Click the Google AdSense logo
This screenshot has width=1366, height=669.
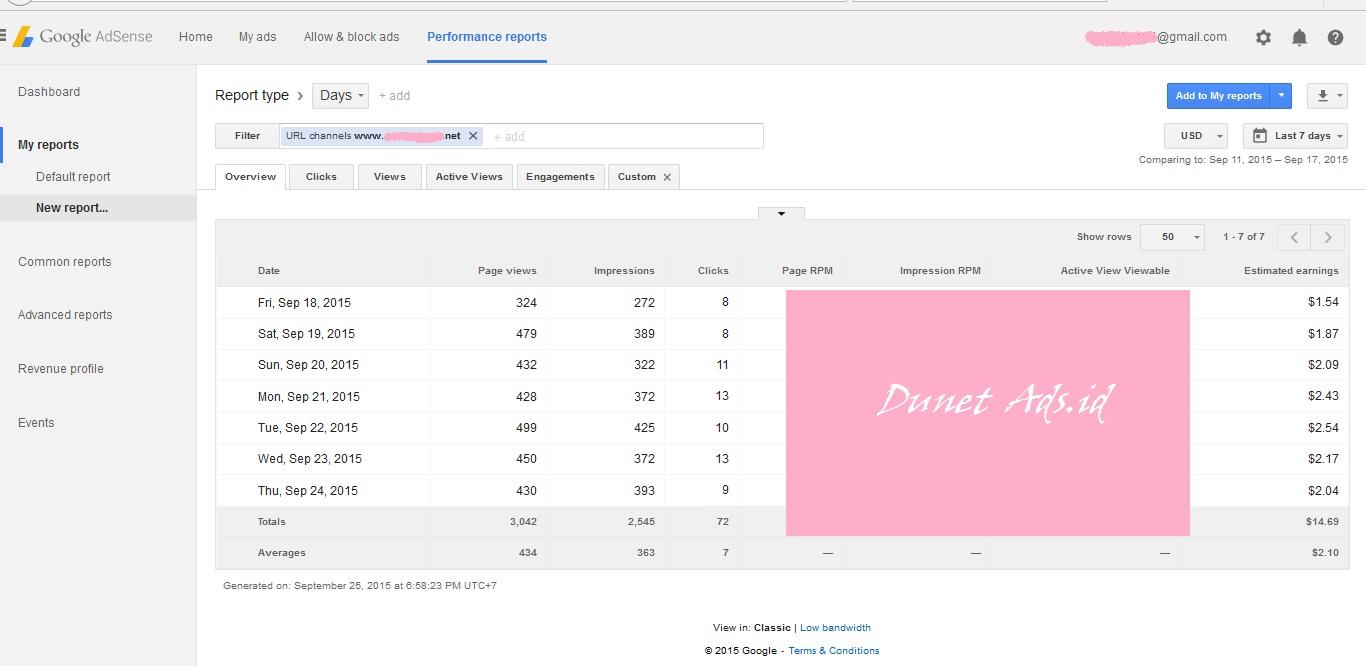(x=83, y=37)
